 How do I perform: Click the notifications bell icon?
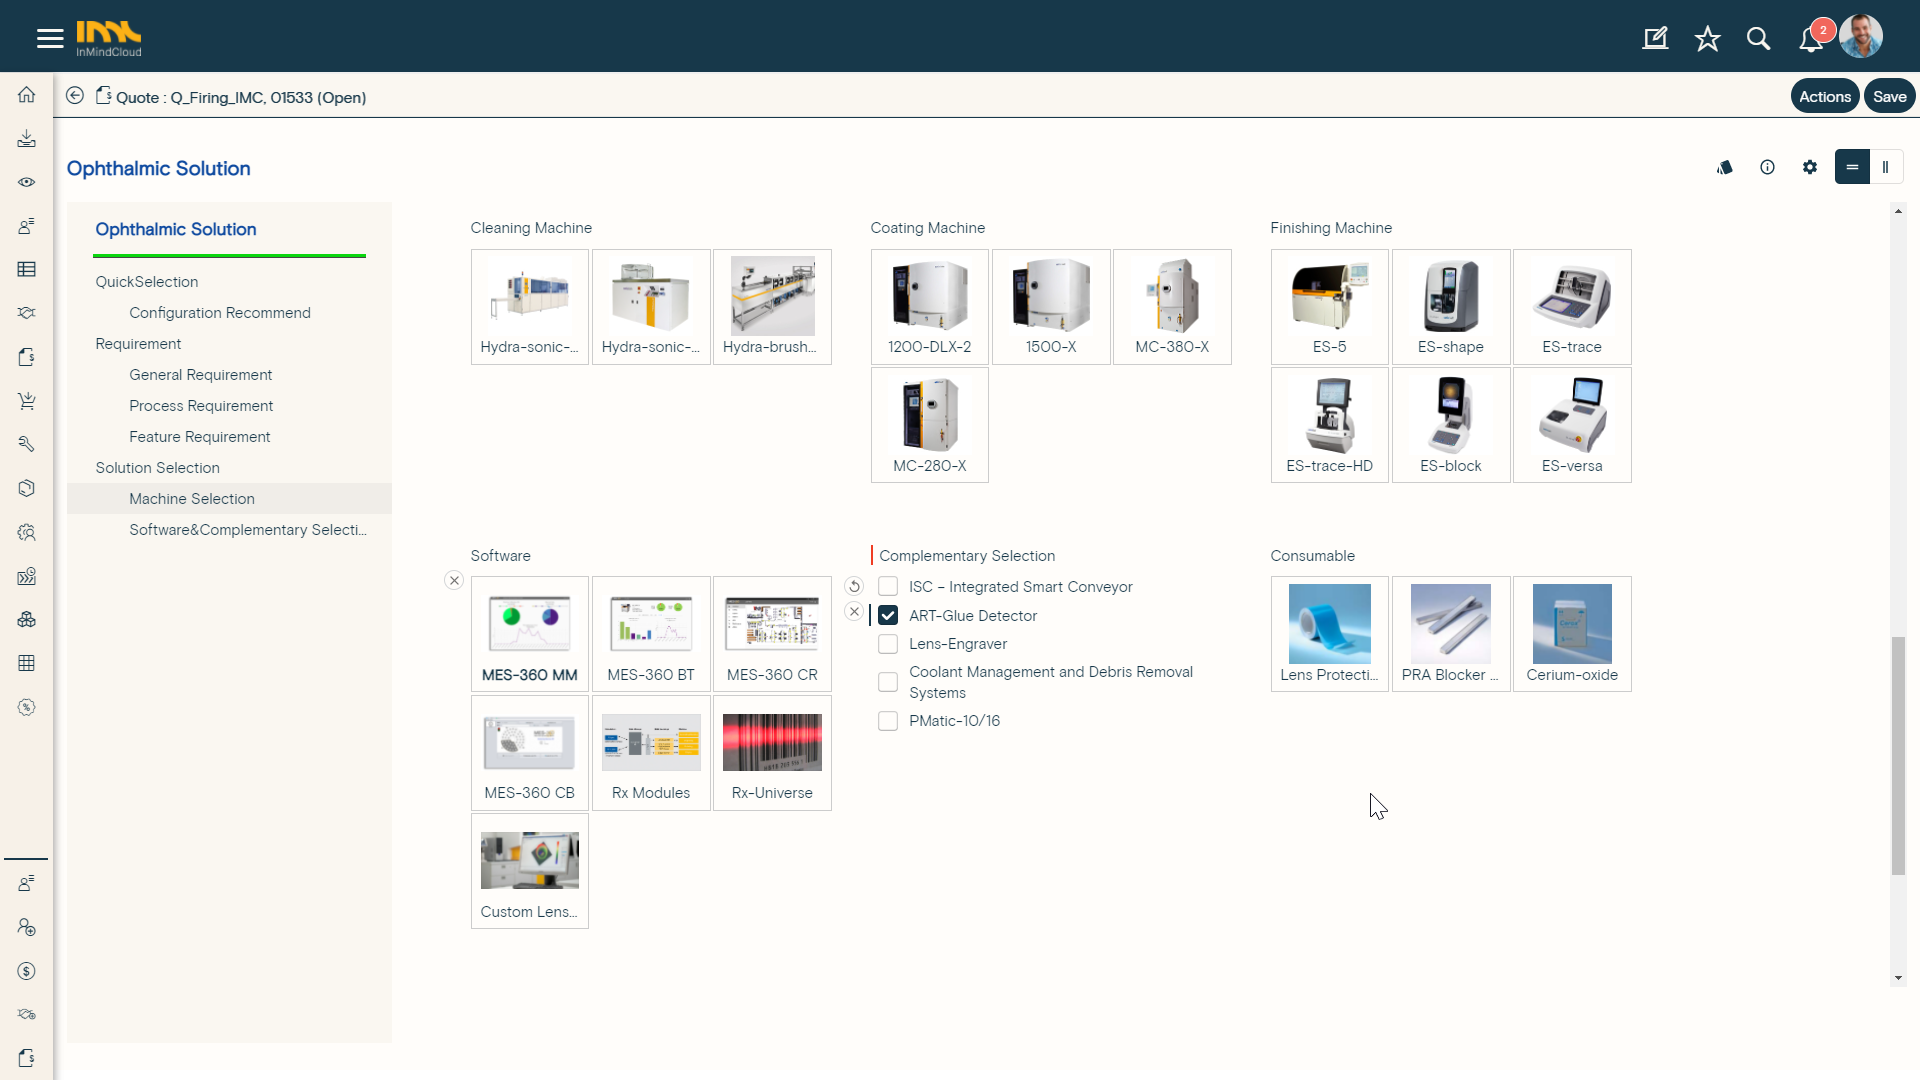(x=1810, y=39)
